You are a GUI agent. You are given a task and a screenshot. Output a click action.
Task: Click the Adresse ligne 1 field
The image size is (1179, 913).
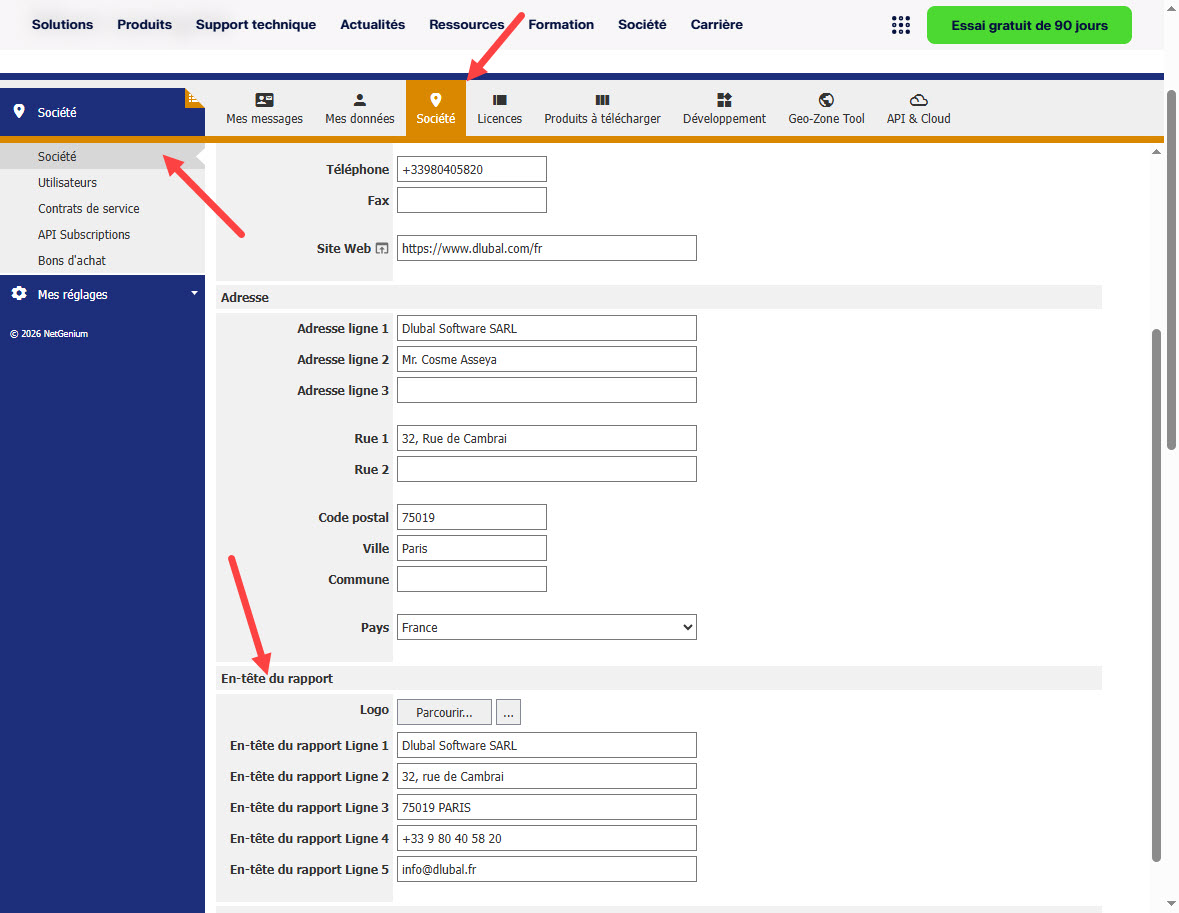(x=547, y=328)
